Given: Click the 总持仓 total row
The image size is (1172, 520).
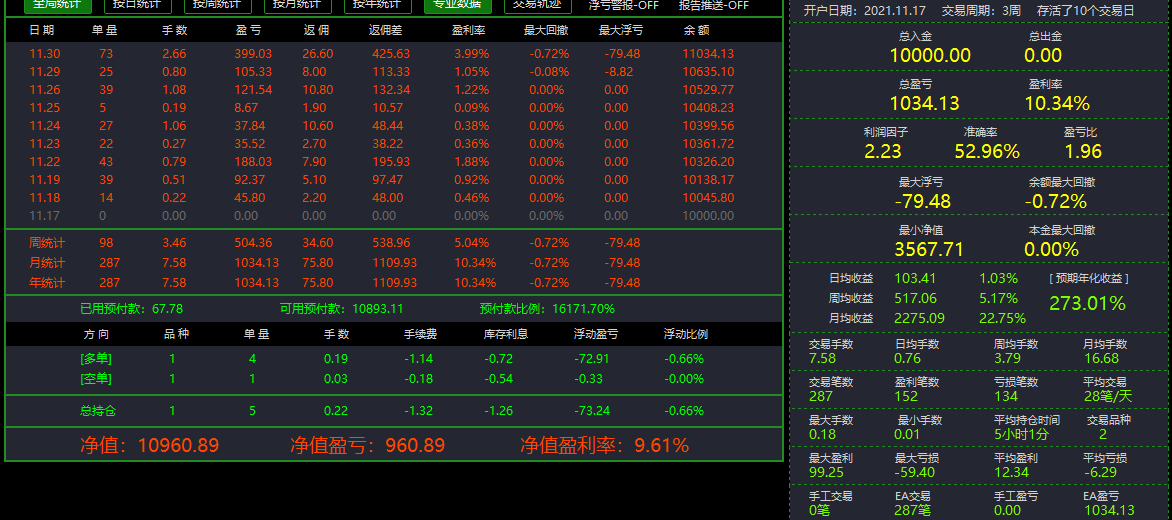Looking at the screenshot, I should pos(394,411).
